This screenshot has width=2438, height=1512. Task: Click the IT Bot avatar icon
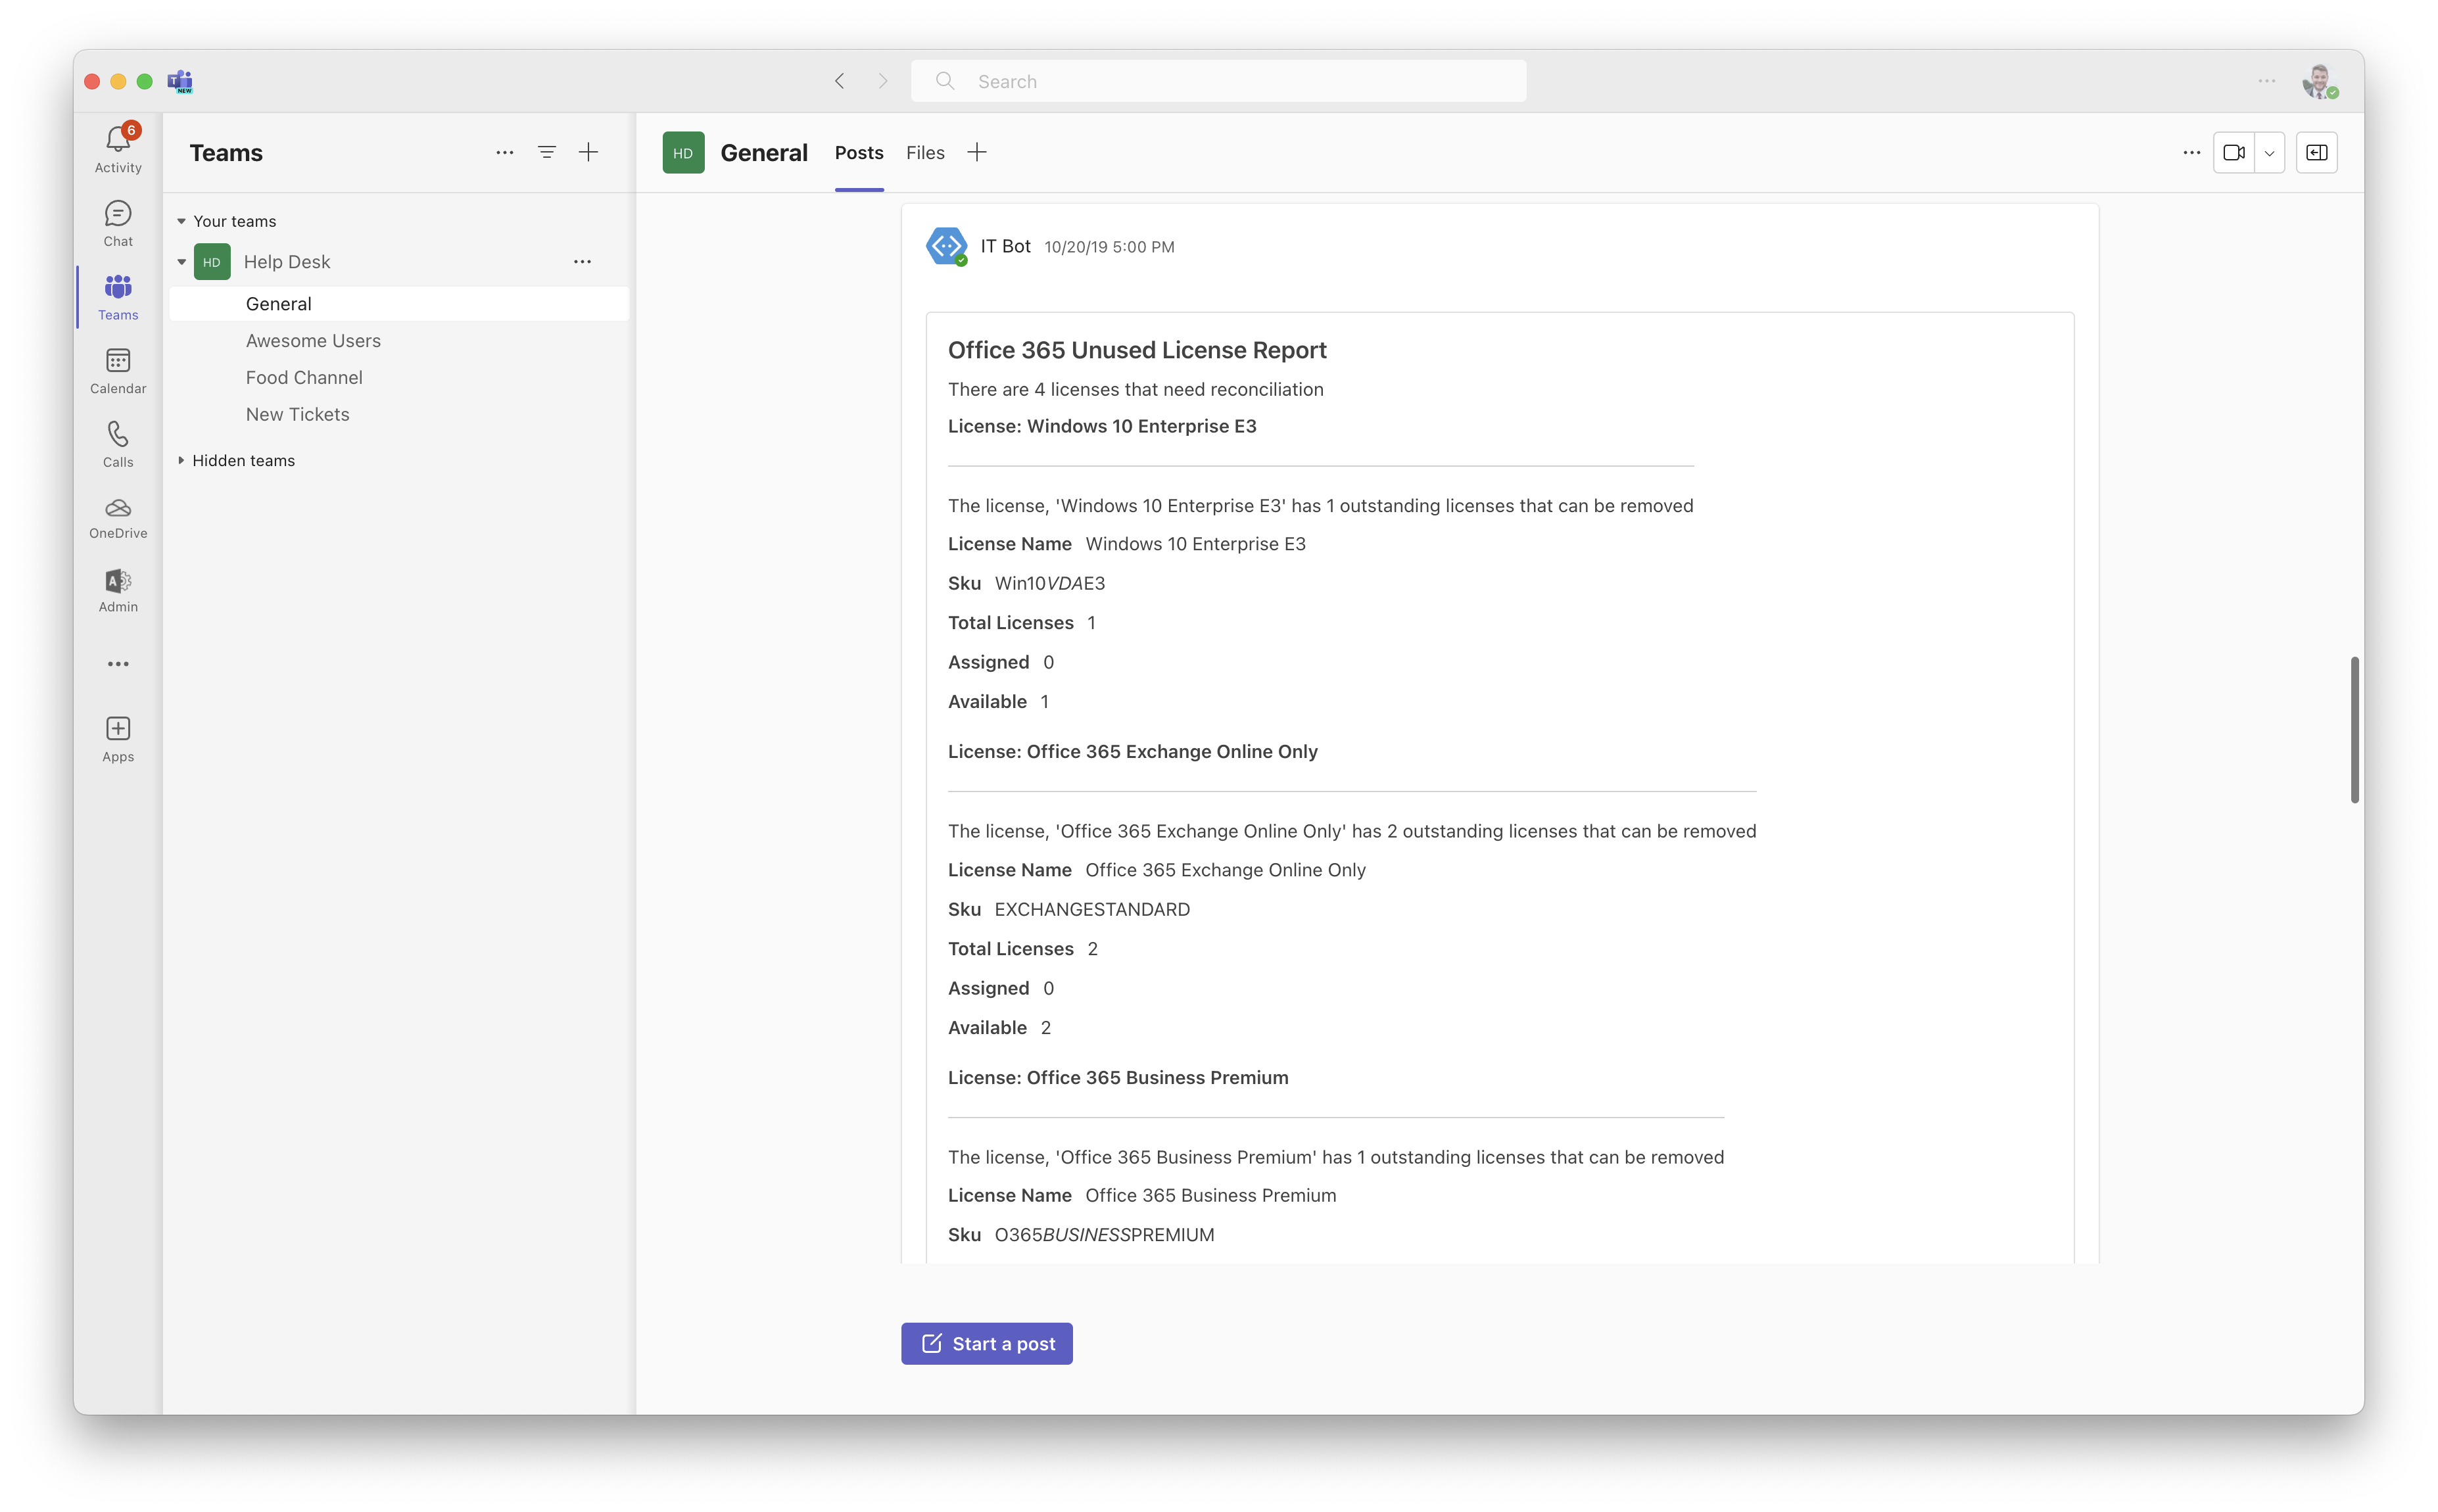[x=946, y=246]
